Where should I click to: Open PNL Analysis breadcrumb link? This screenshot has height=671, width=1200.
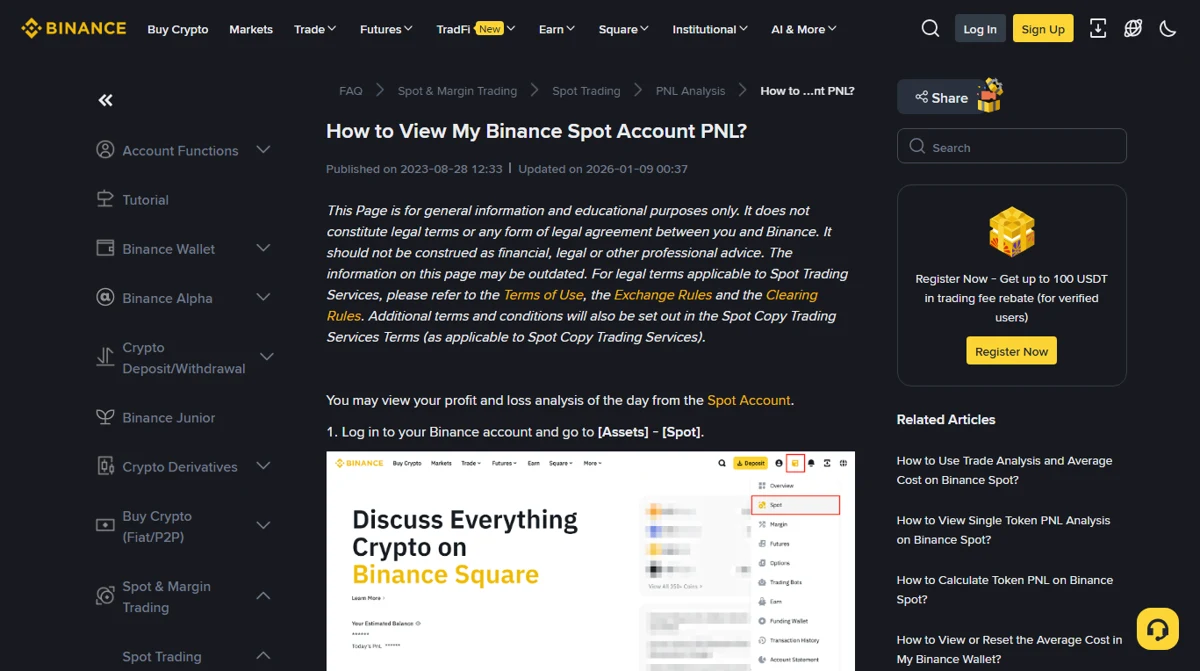coord(690,91)
